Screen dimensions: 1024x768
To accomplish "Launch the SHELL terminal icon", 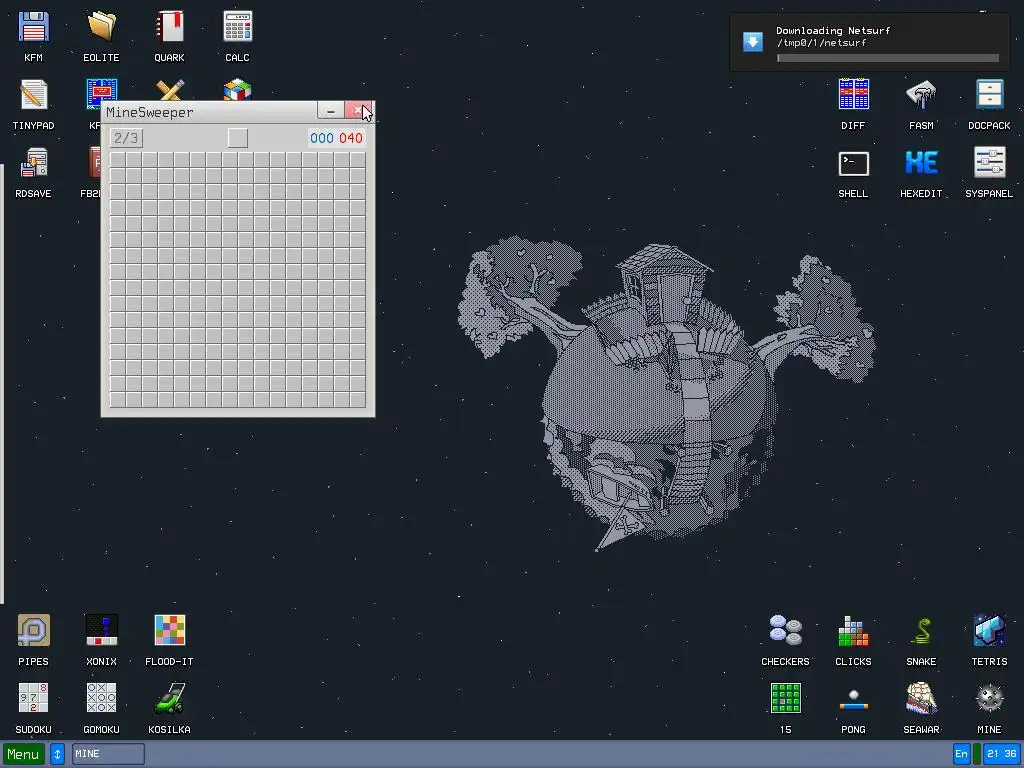I will click(x=853, y=163).
